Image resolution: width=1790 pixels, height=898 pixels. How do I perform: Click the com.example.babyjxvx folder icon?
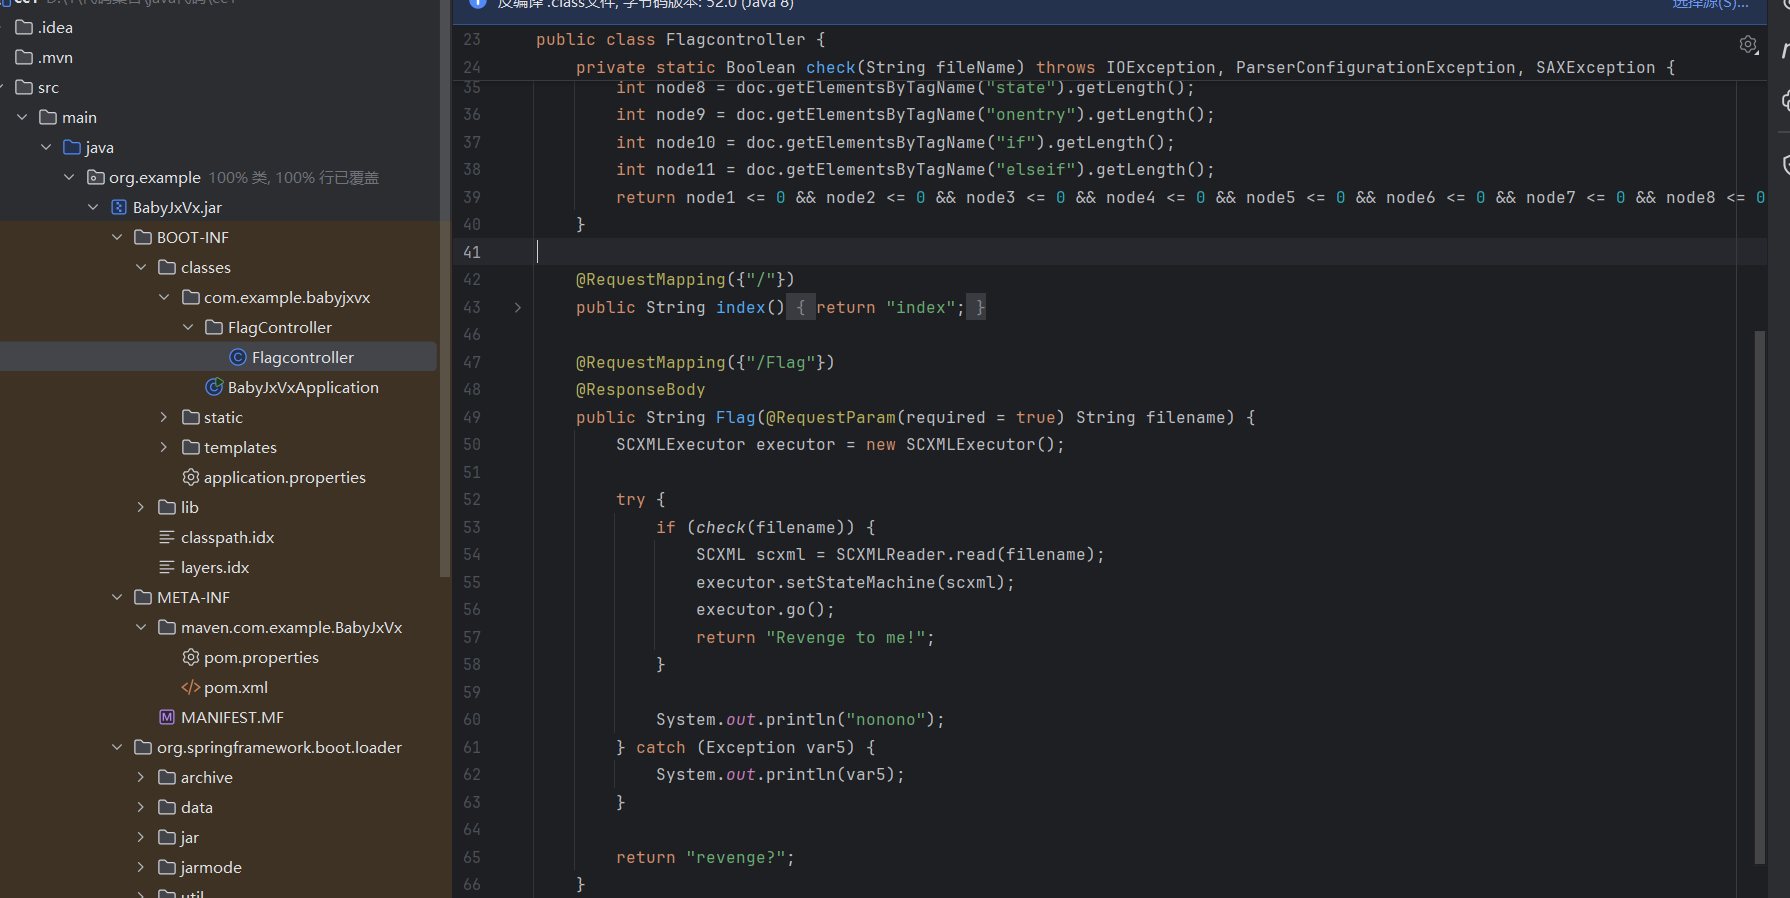pos(191,297)
